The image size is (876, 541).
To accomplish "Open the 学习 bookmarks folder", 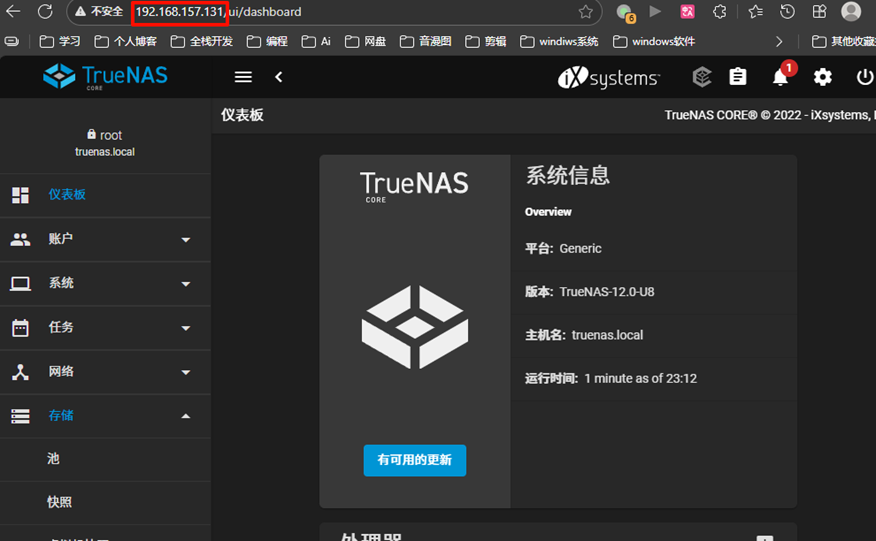I will click(x=60, y=41).
